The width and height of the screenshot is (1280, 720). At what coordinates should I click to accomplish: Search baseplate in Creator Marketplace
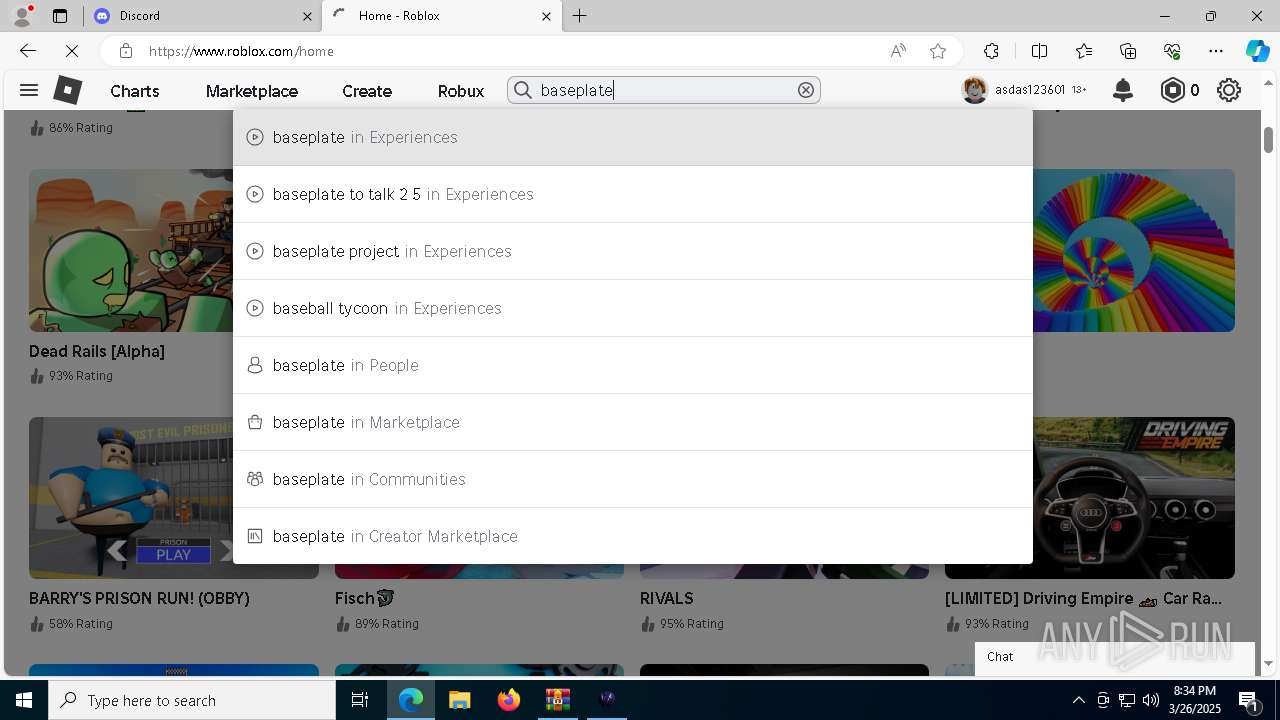pos(633,536)
